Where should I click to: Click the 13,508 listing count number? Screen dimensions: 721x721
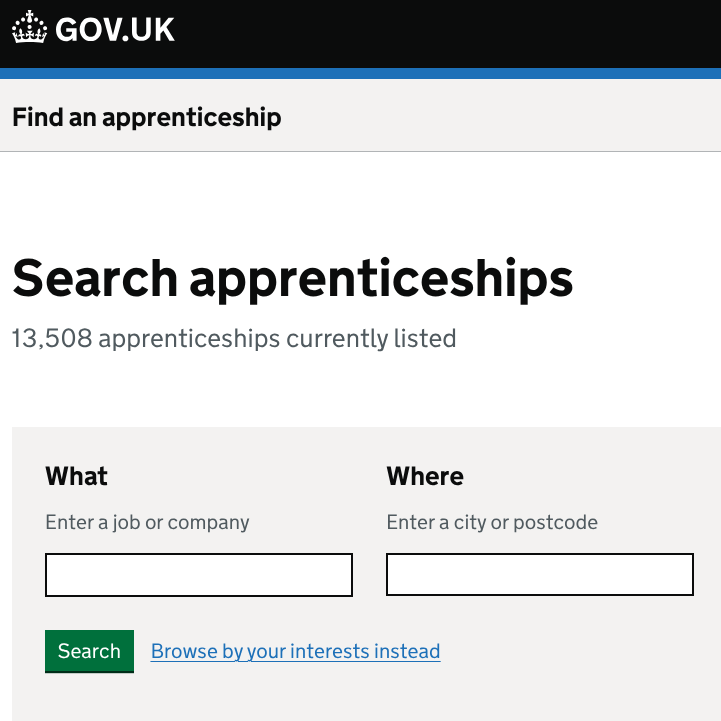coord(52,339)
